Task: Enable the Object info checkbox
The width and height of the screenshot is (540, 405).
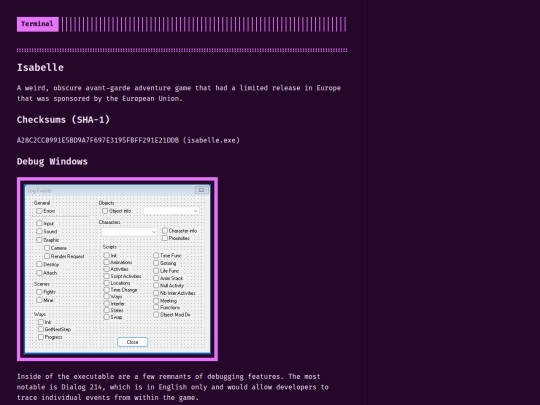Action: 105,211
